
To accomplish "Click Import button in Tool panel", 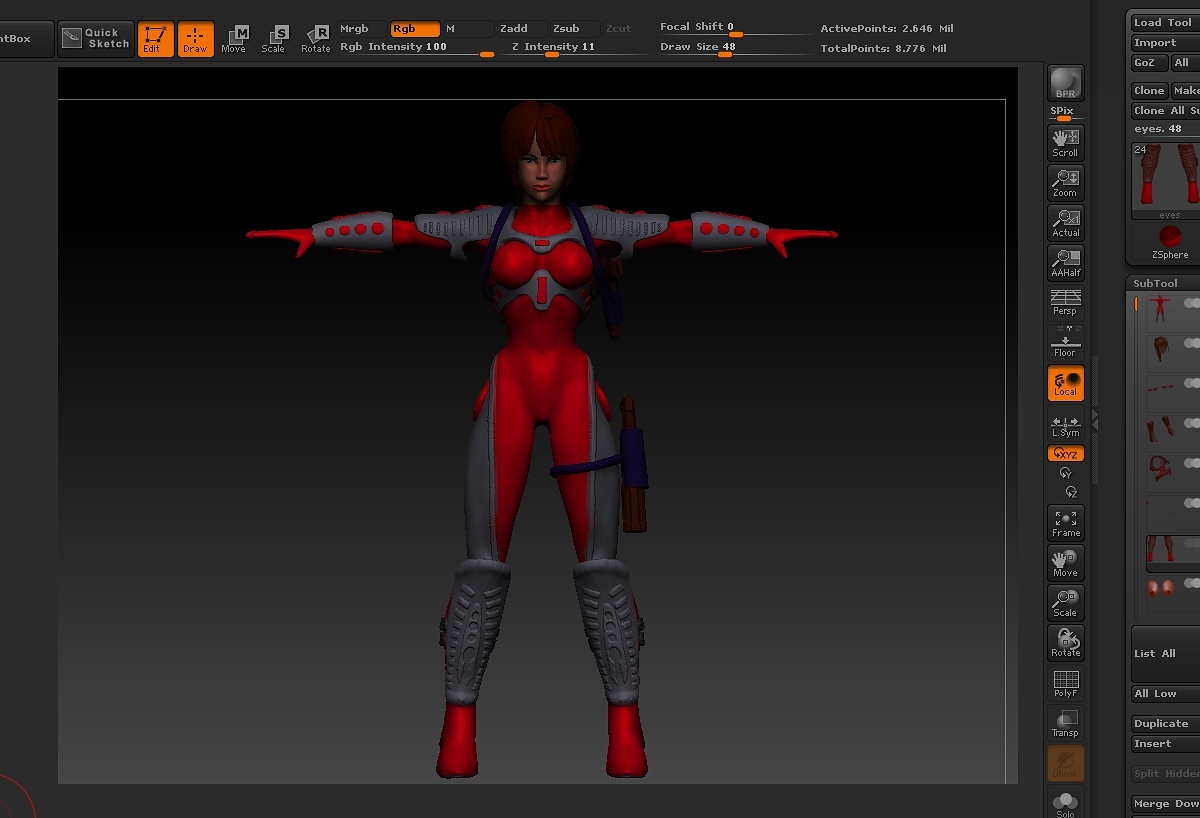I will click(1165, 43).
